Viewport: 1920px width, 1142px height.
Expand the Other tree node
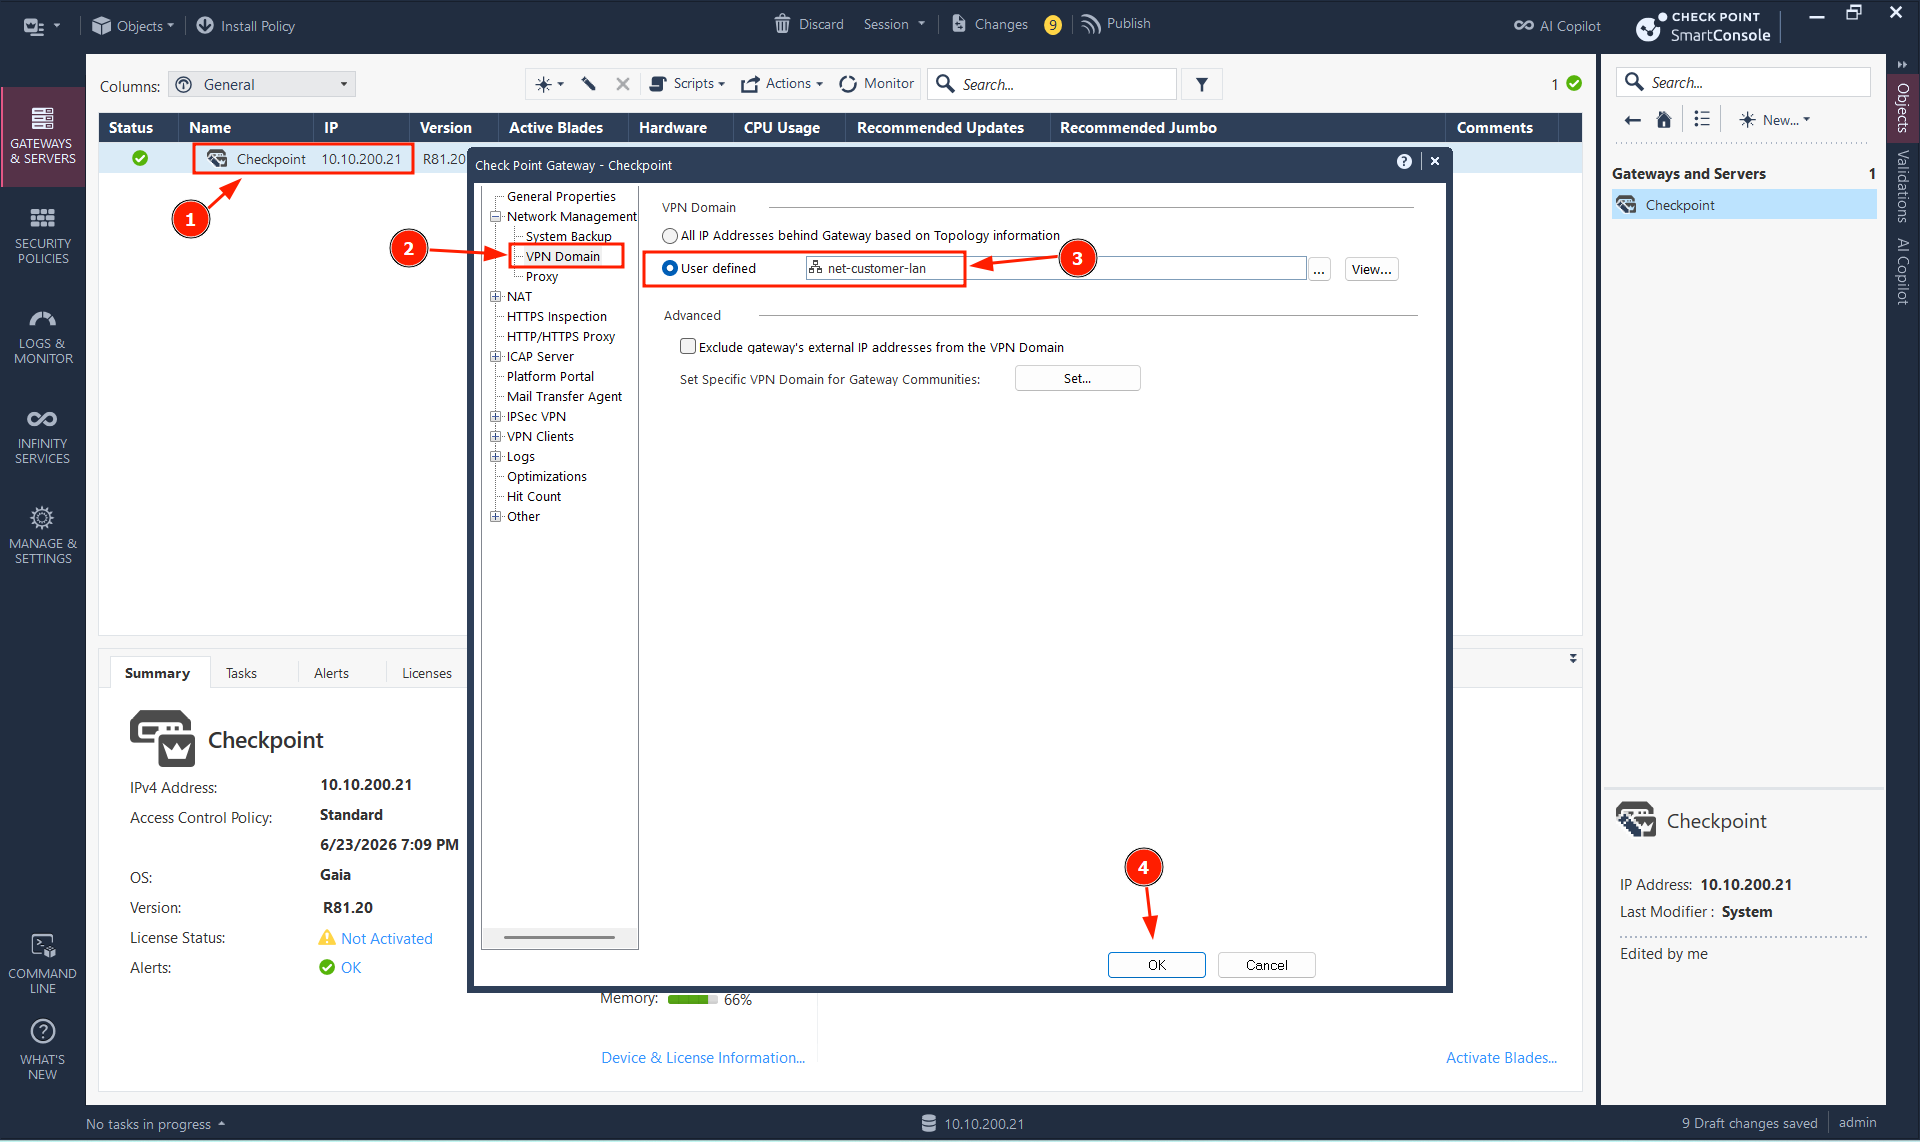pos(496,517)
